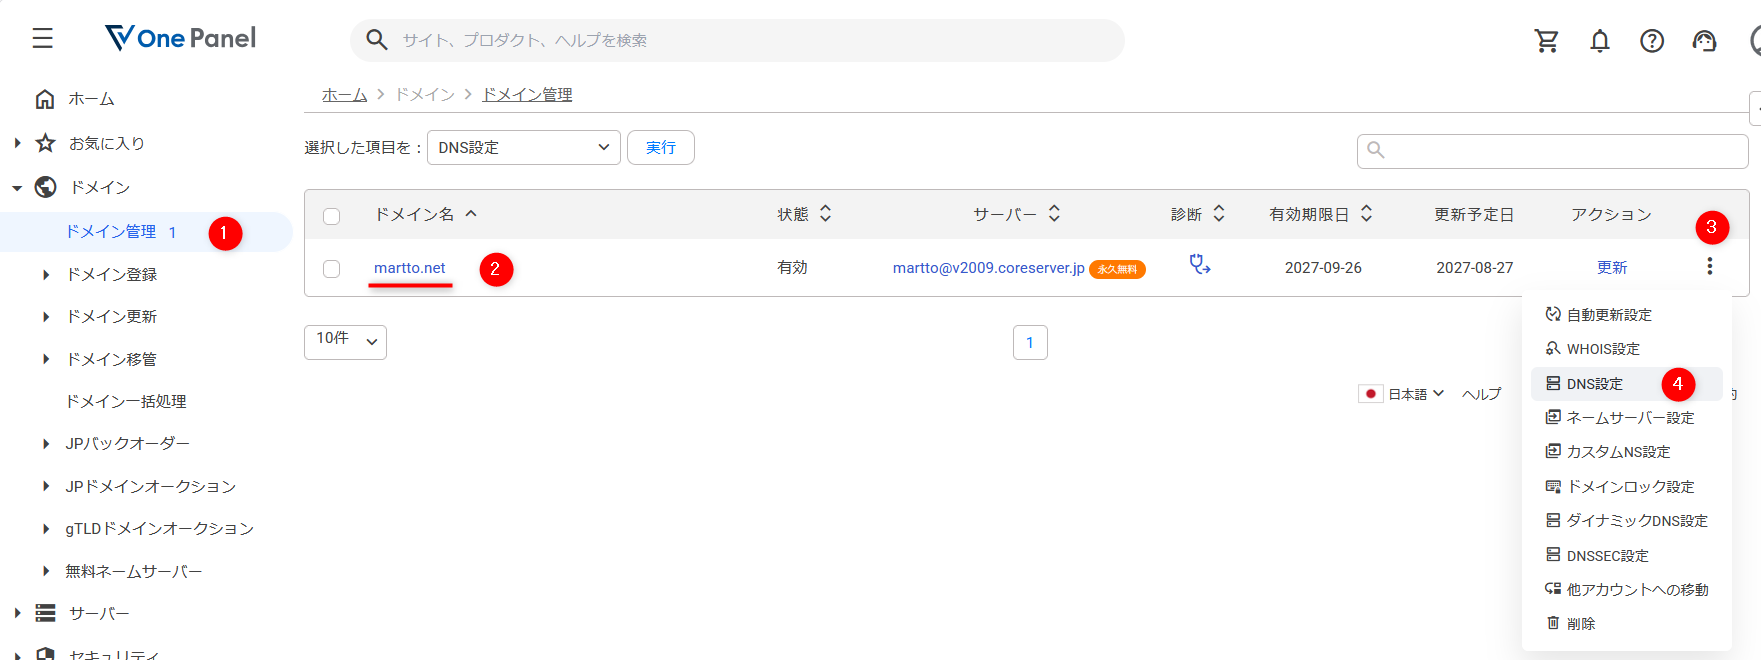Open the martto.net domain link
This screenshot has height=660, width=1761.
coord(410,268)
